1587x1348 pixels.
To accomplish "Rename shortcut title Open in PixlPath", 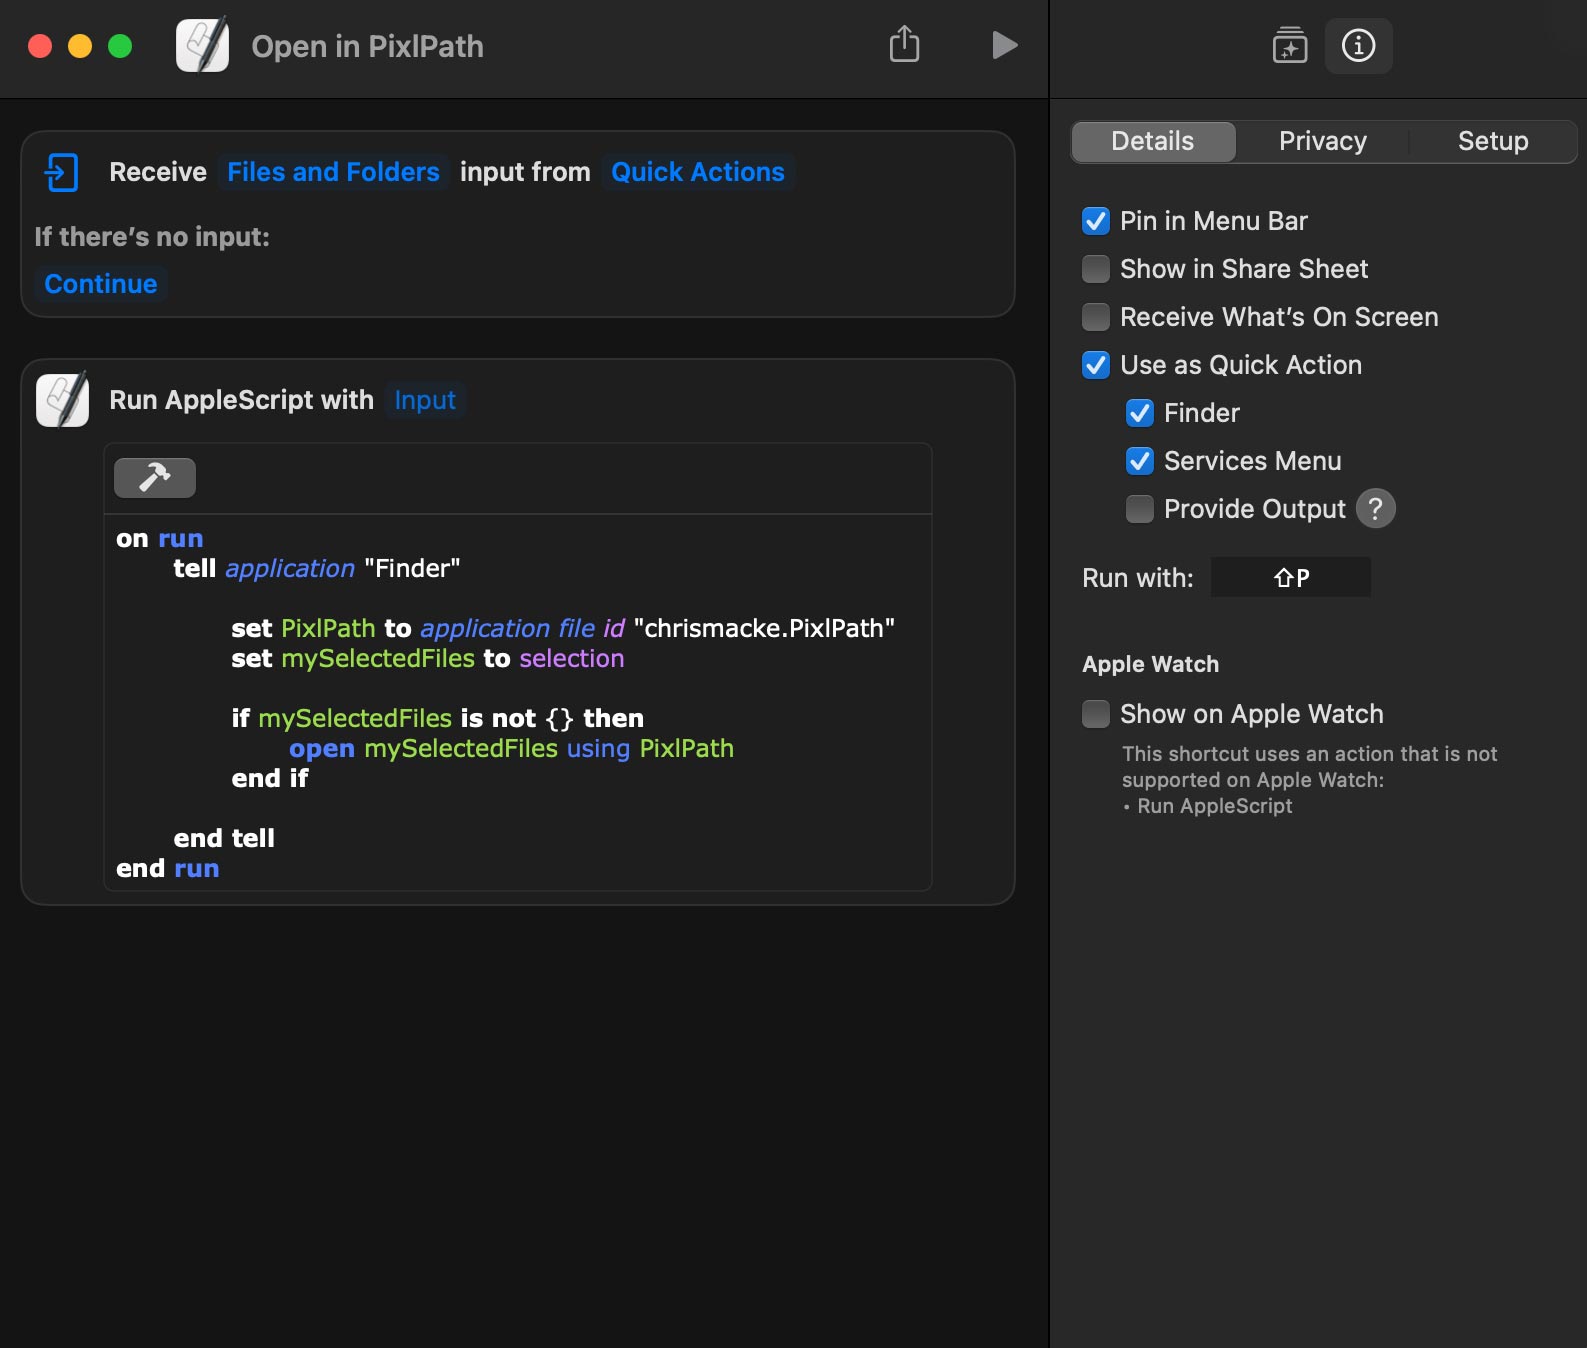I will coord(367,46).
